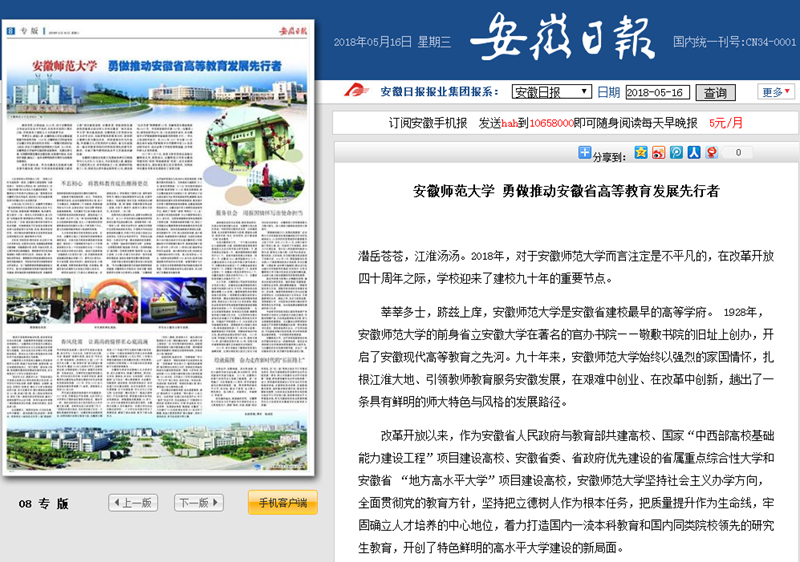The image size is (800, 562).
Task: Click the red 'hah' text in subscription notice
Action: (x=509, y=123)
